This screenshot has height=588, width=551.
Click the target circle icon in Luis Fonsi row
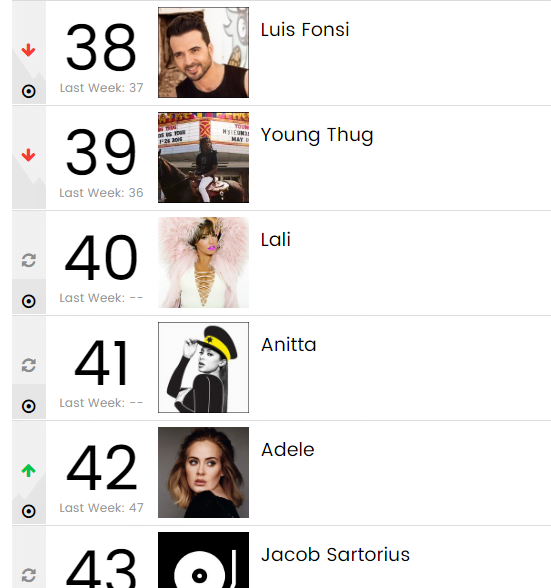[x=29, y=91]
